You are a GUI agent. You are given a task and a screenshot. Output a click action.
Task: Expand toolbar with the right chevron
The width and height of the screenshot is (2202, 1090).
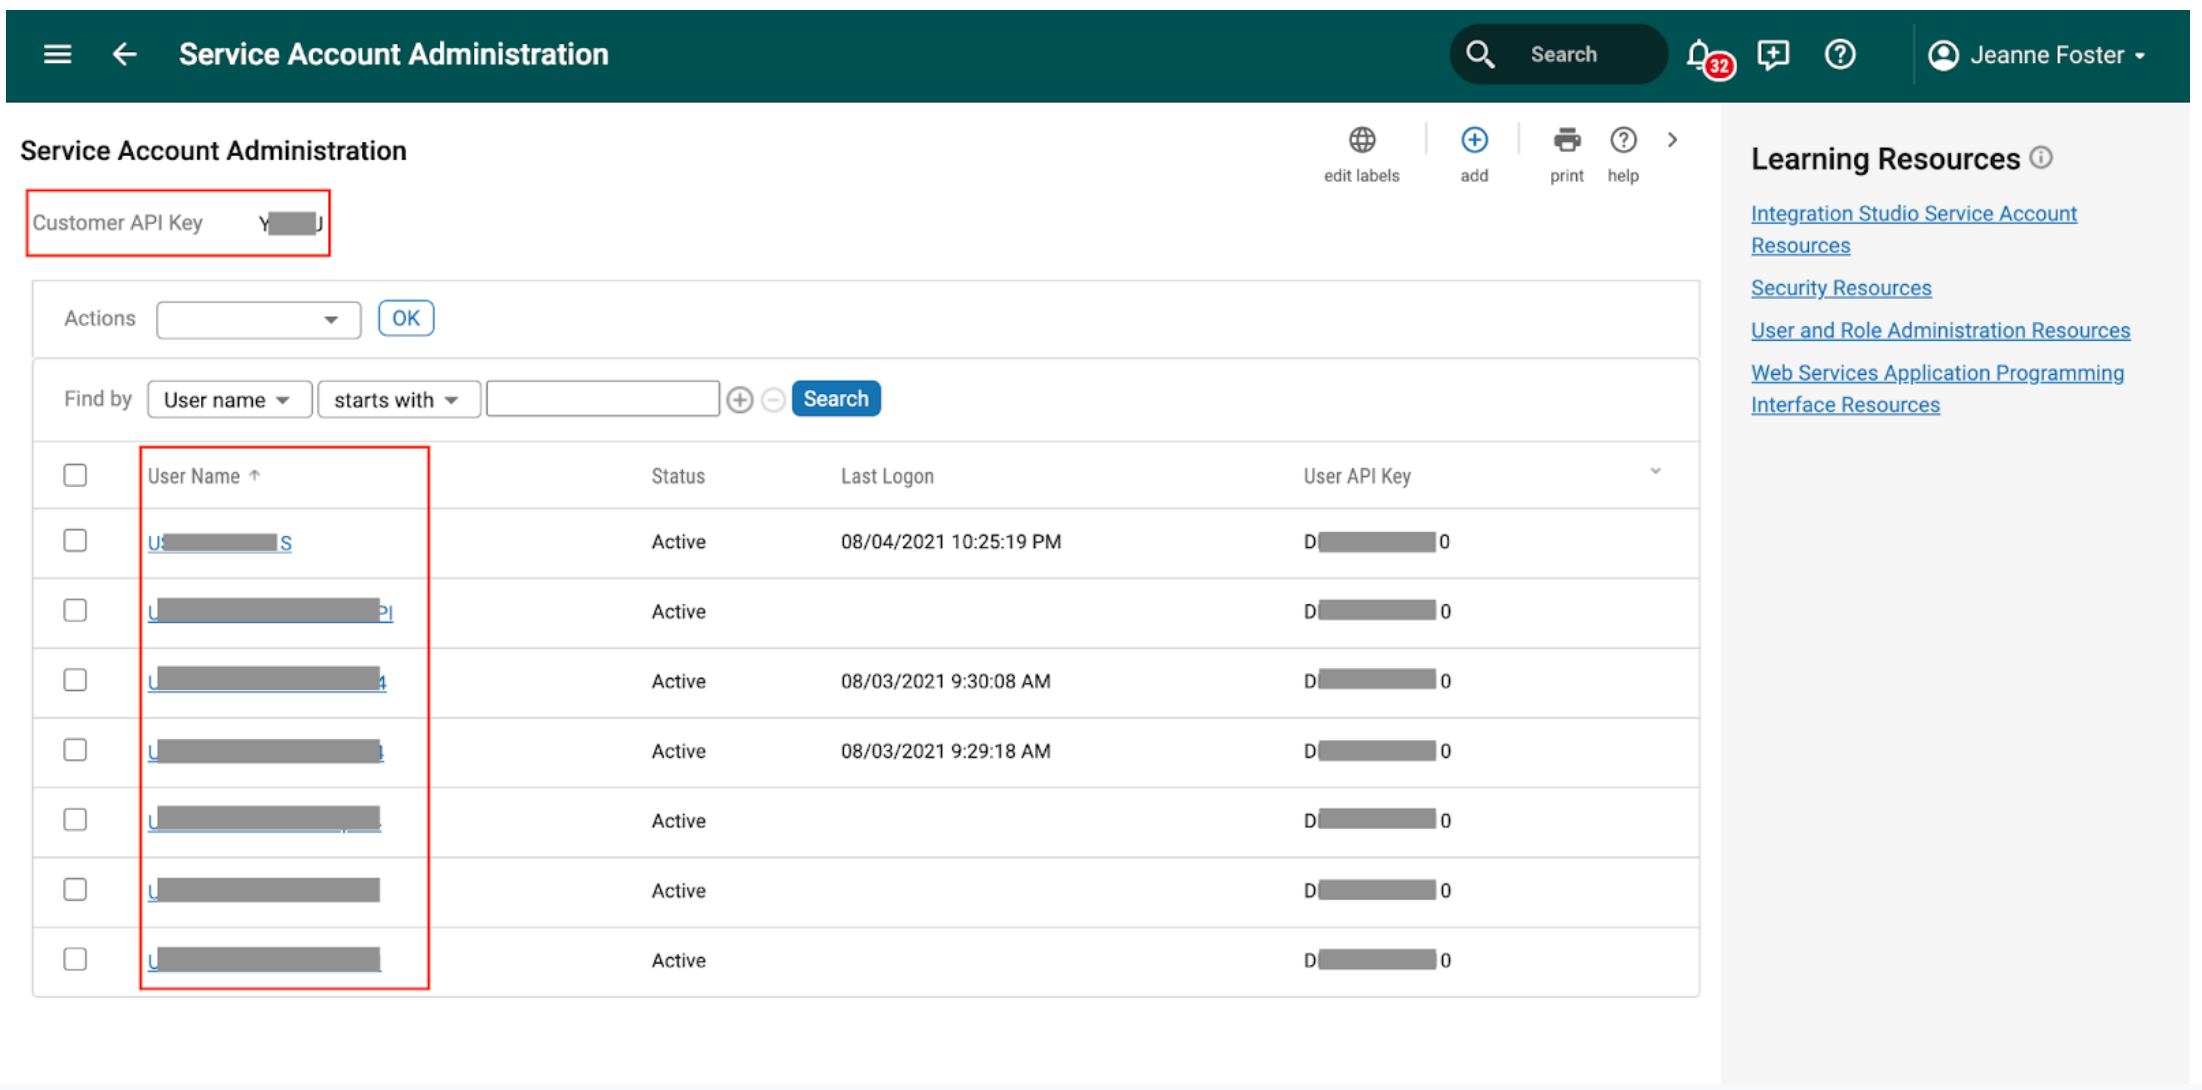click(1672, 140)
